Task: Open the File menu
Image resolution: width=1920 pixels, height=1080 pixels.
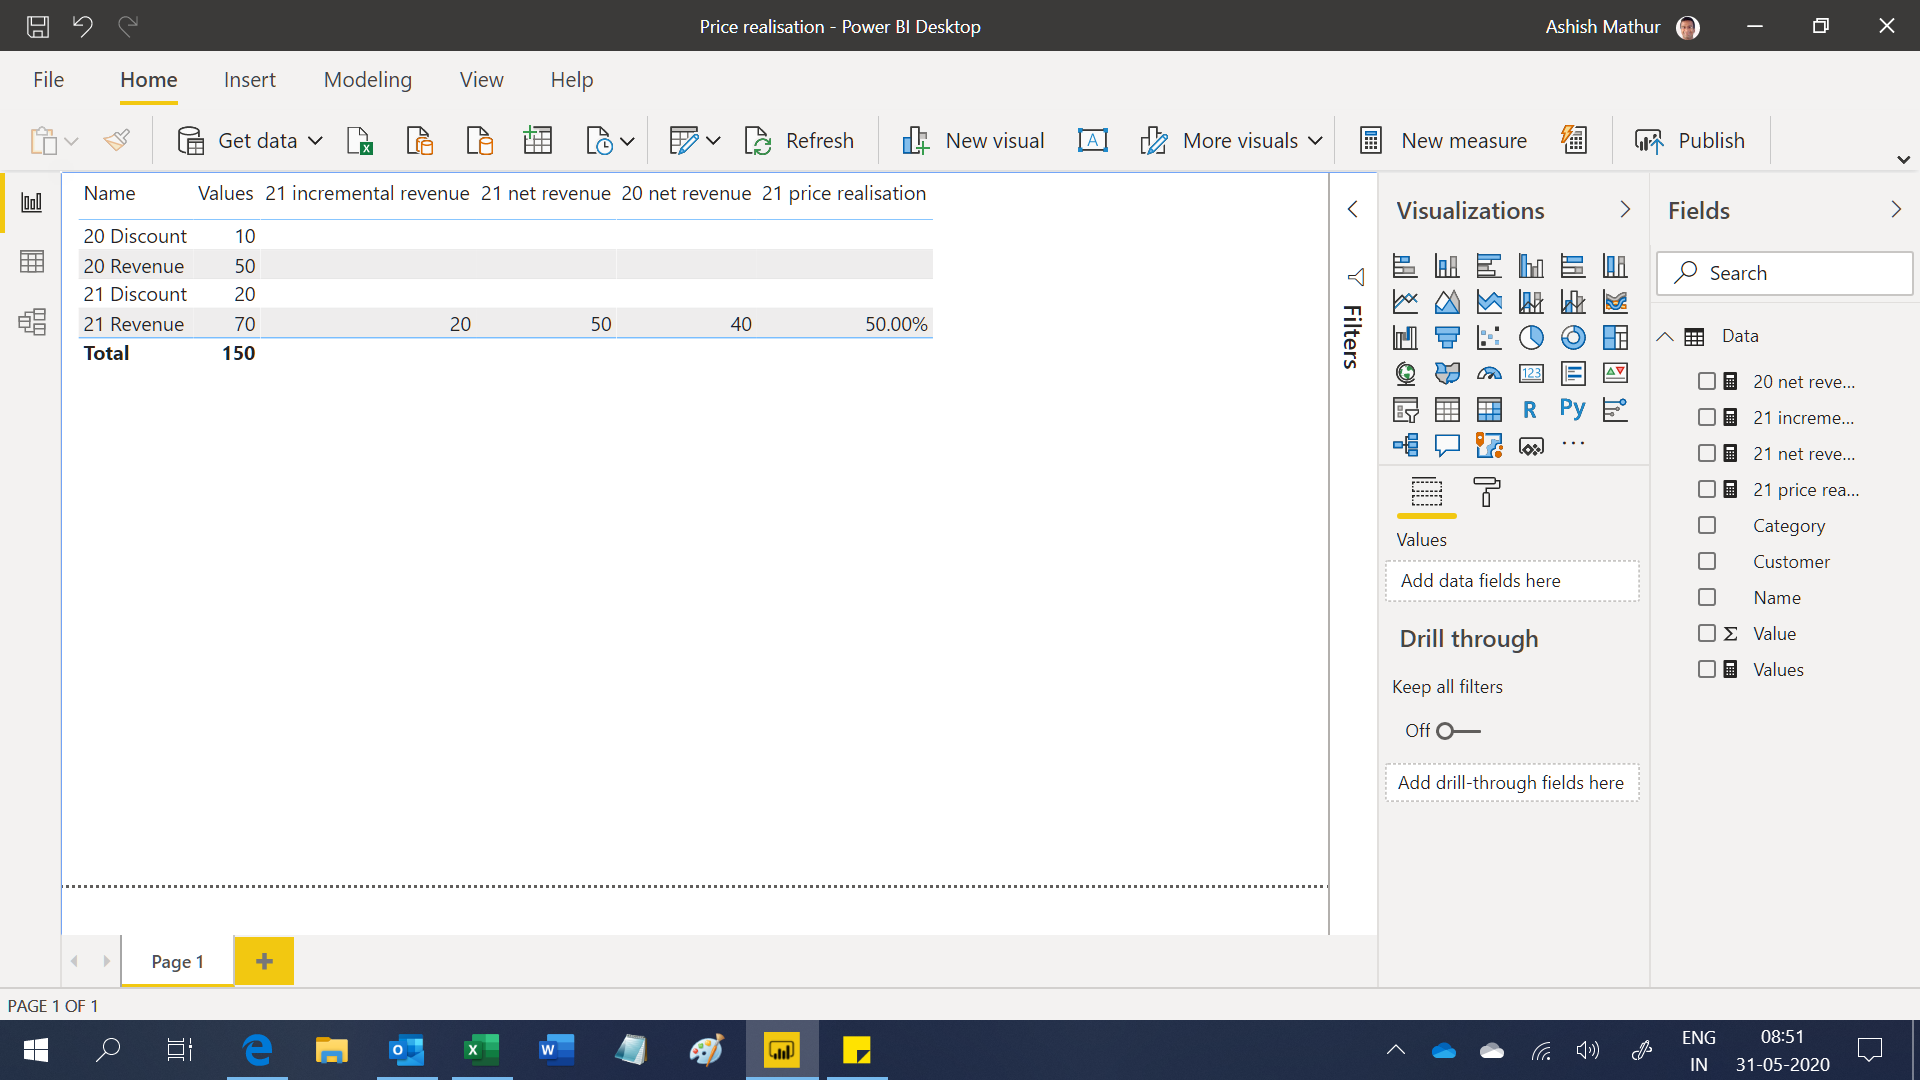Action: 48,80
